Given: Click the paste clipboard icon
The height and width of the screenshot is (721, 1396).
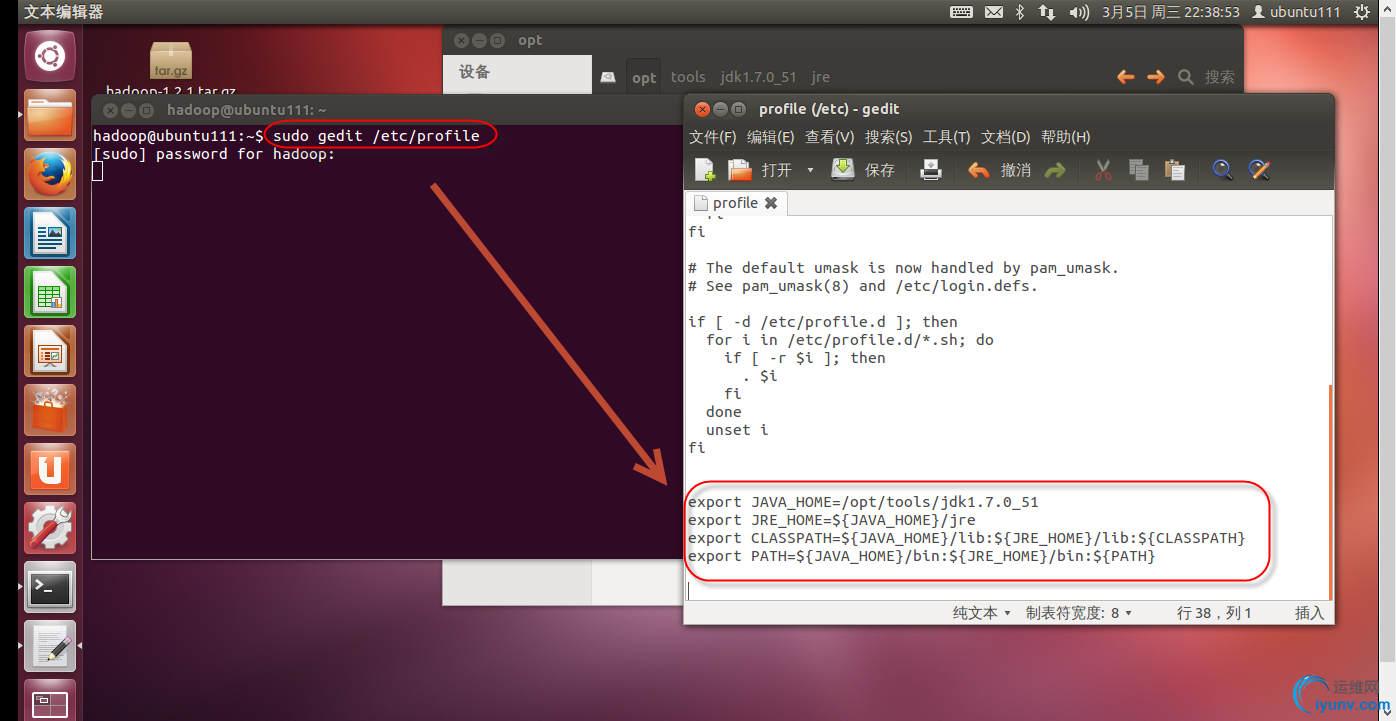Looking at the screenshot, I should click(1175, 170).
